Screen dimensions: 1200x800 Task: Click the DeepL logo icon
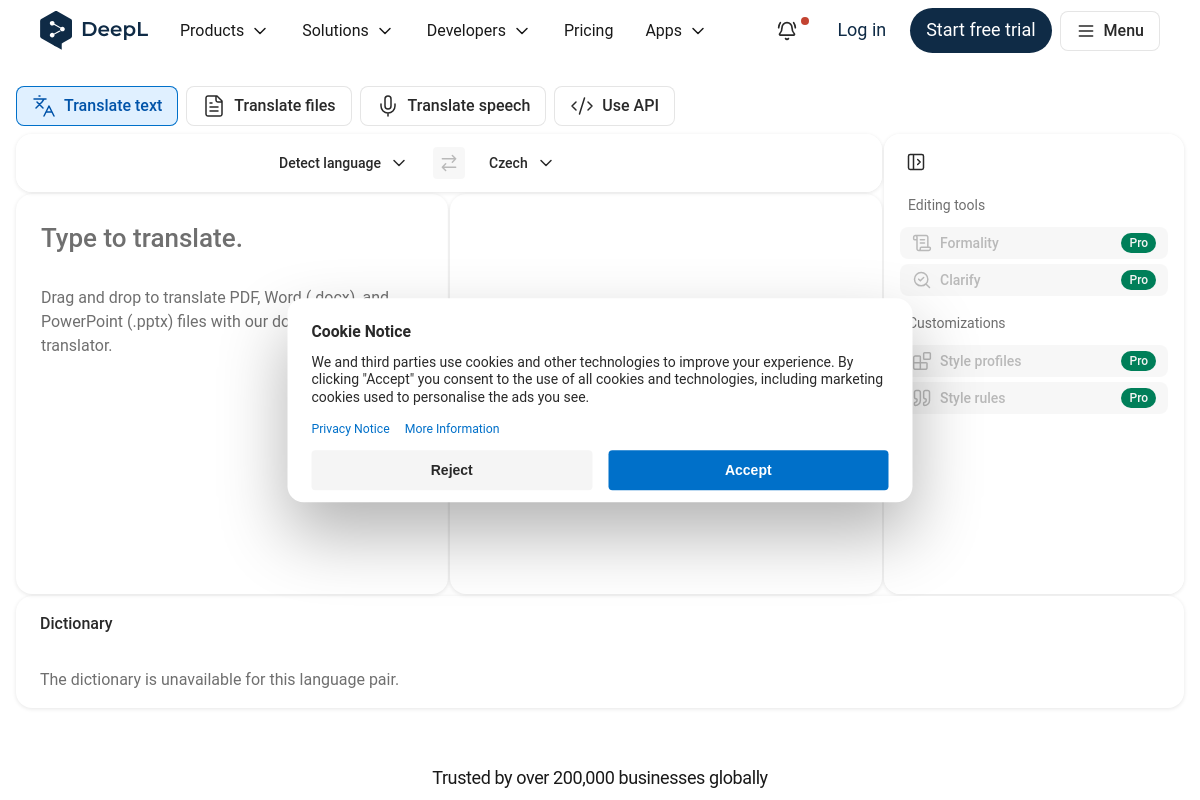[56, 30]
